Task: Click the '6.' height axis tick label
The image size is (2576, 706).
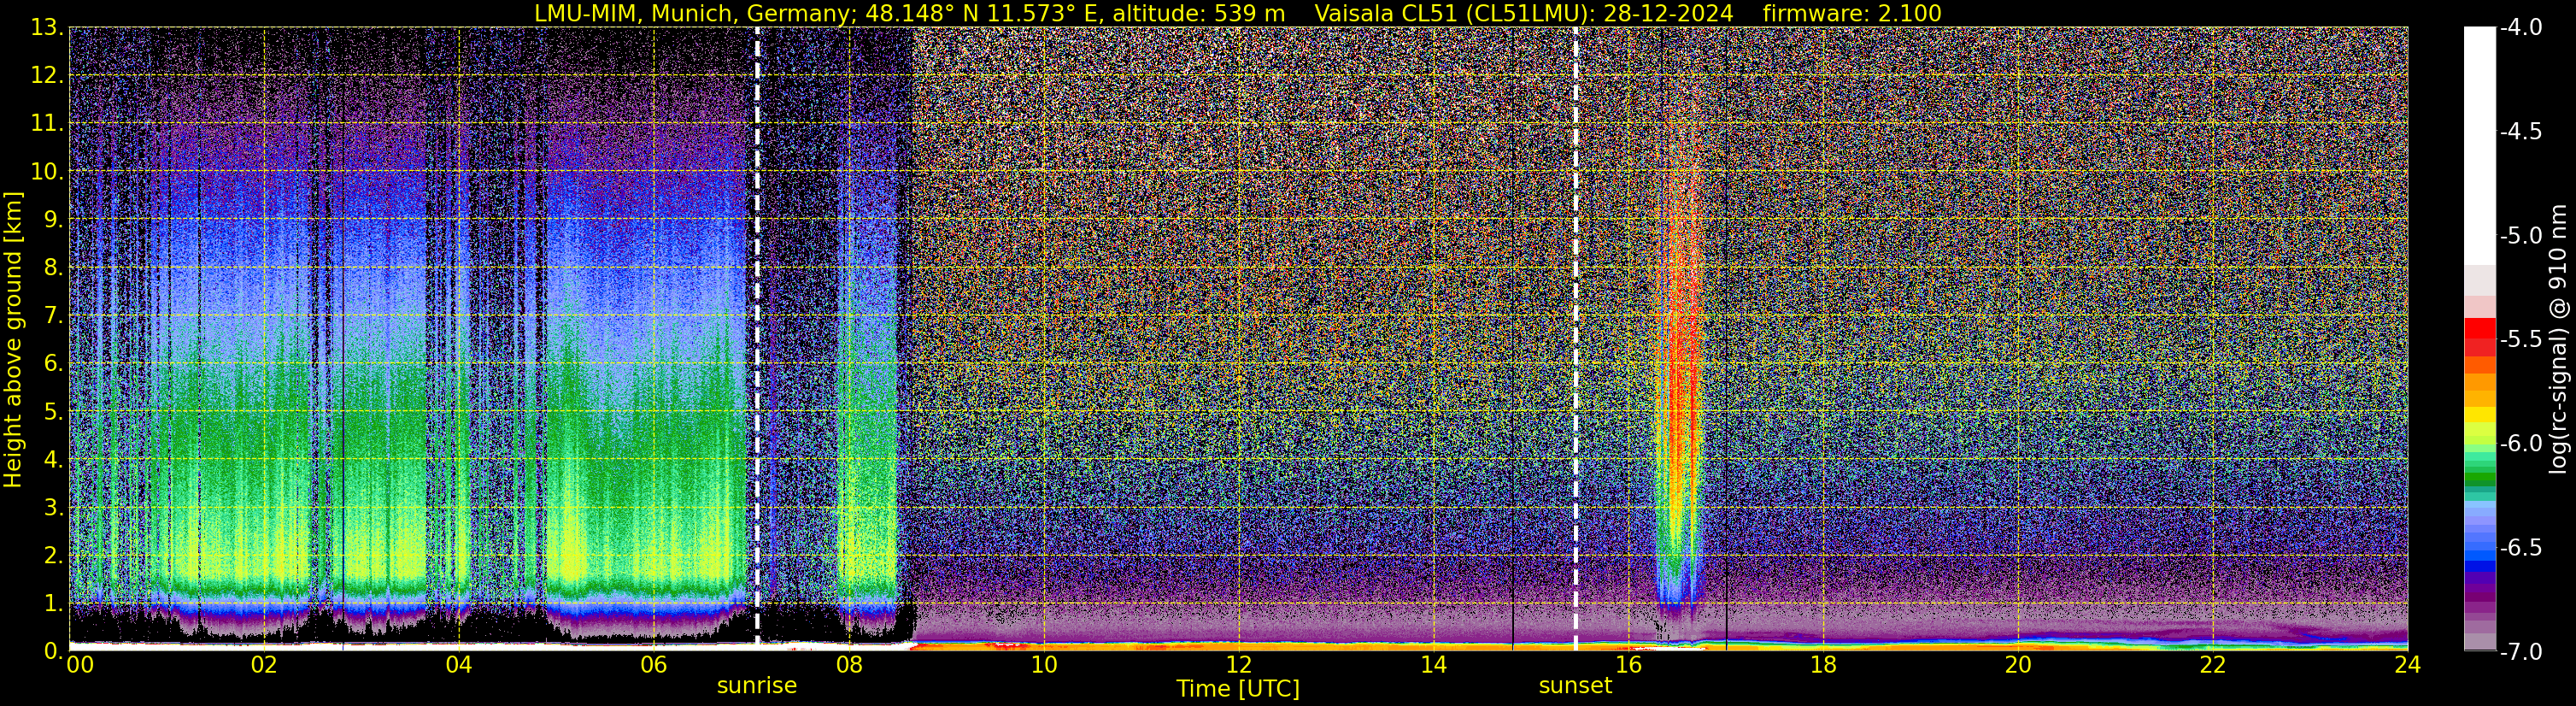Action: pyautogui.click(x=53, y=364)
